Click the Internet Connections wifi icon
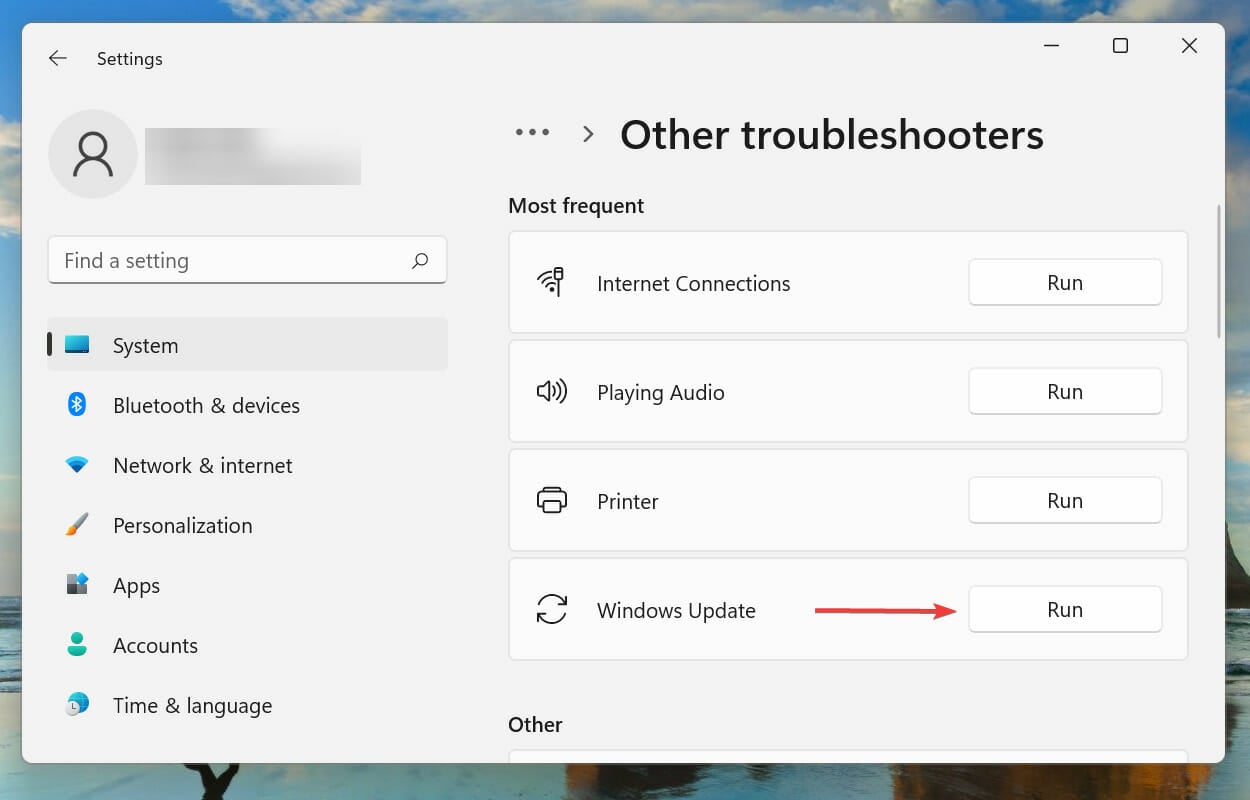This screenshot has width=1250, height=800. click(551, 283)
